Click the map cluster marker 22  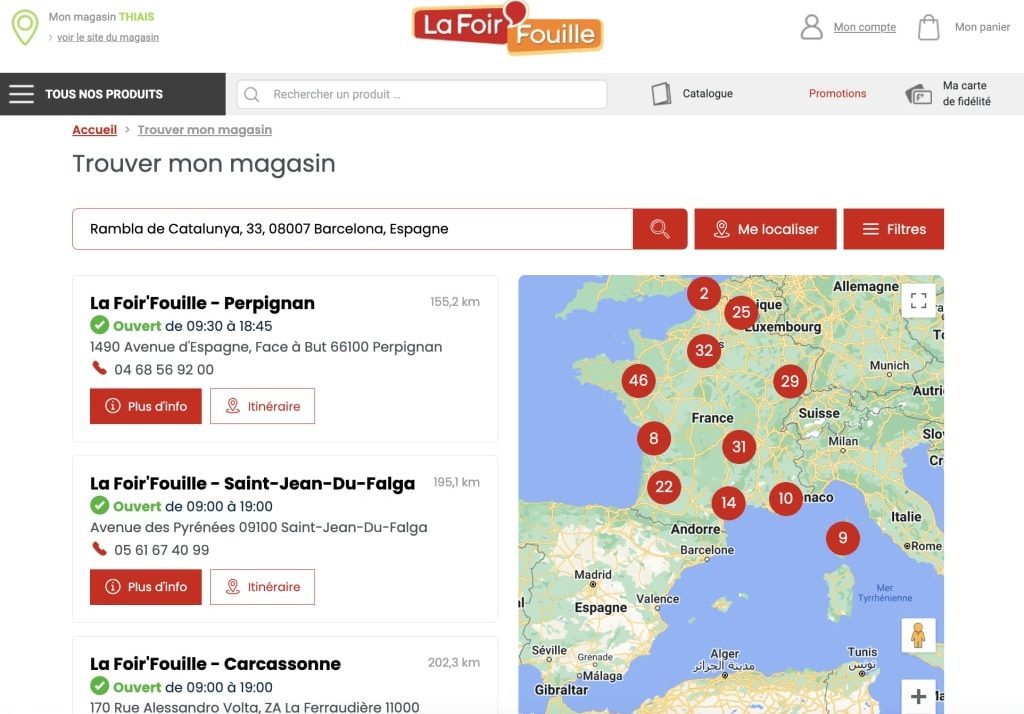tap(664, 487)
